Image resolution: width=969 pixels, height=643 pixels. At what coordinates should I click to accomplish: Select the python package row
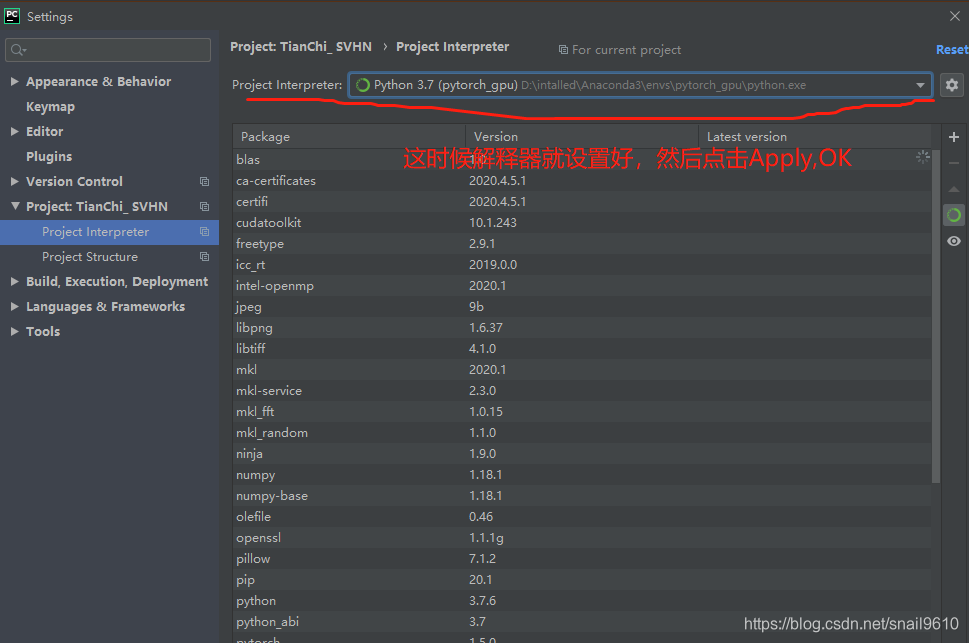coord(582,601)
